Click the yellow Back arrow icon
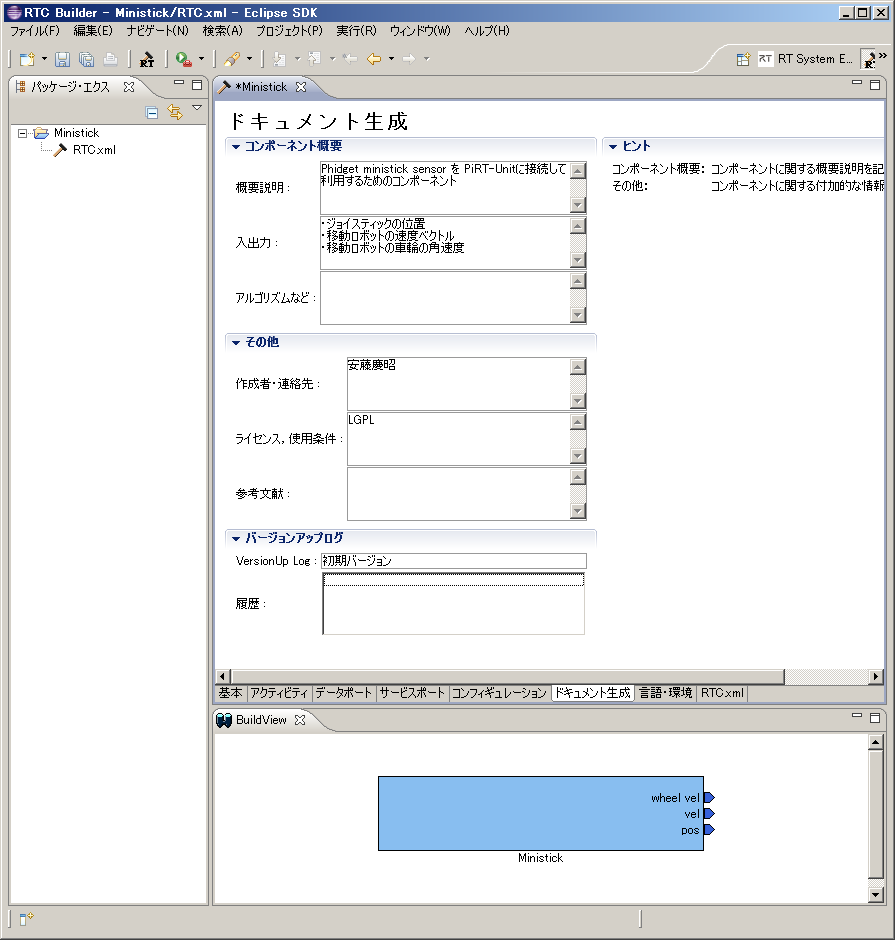This screenshot has height=940, width=895. tap(374, 59)
